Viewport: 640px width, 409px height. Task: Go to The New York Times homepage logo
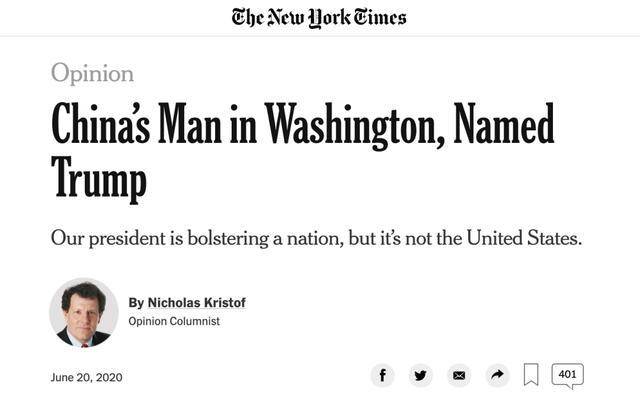click(x=319, y=17)
